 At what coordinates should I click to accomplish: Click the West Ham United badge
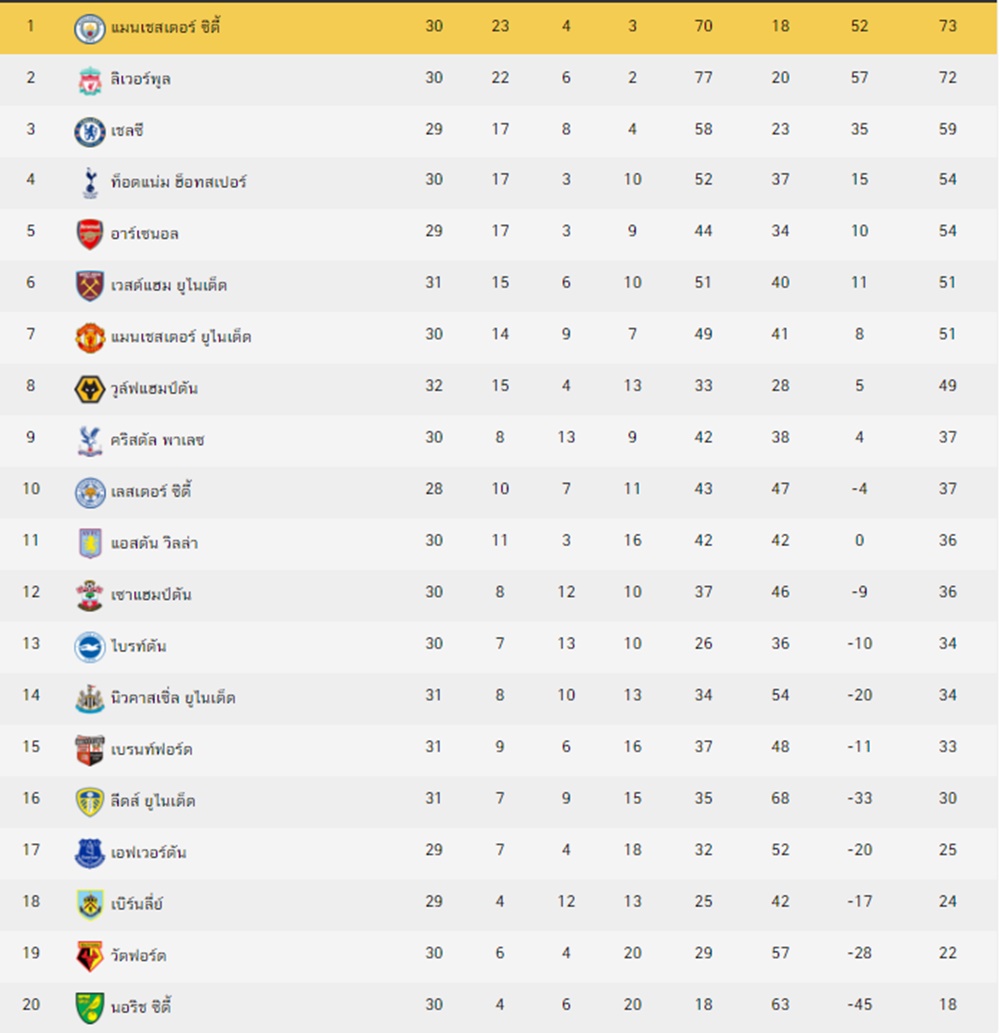90,286
